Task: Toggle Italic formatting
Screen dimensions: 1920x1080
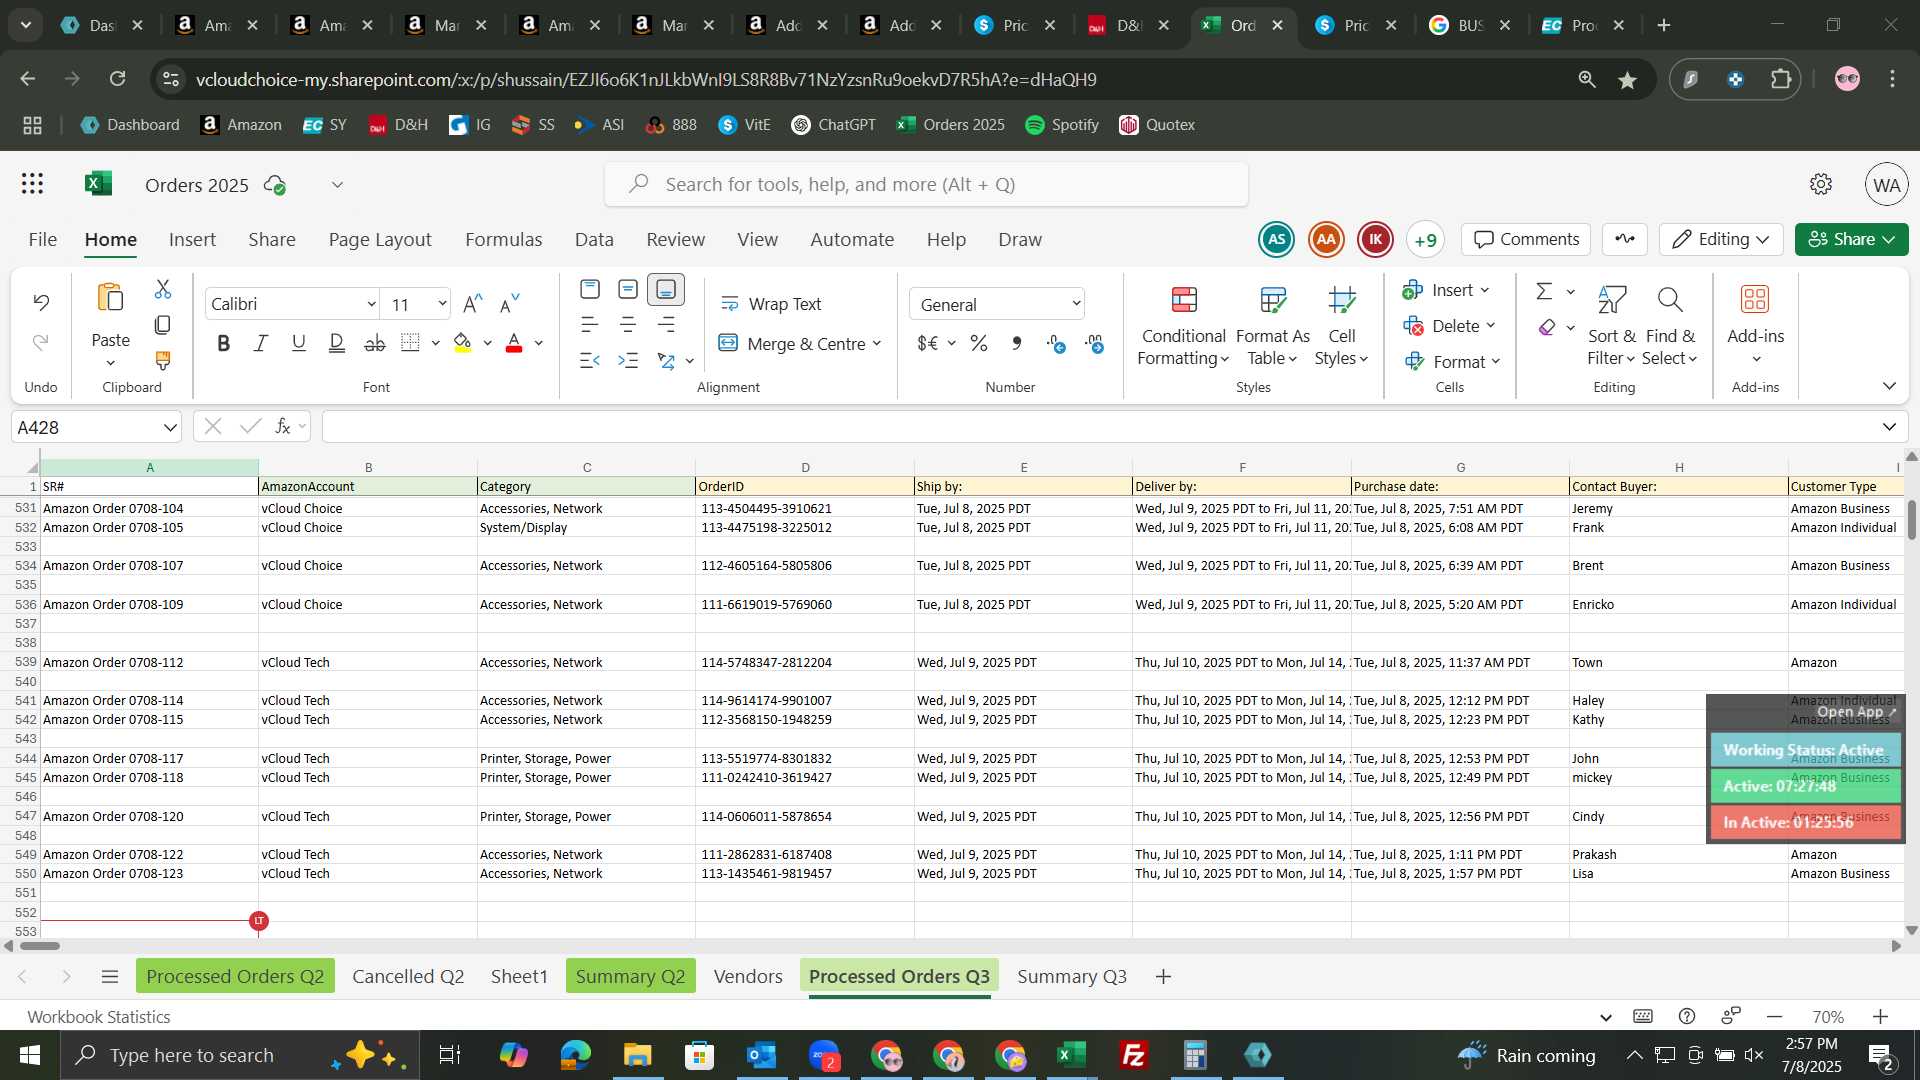Action: [x=261, y=343]
